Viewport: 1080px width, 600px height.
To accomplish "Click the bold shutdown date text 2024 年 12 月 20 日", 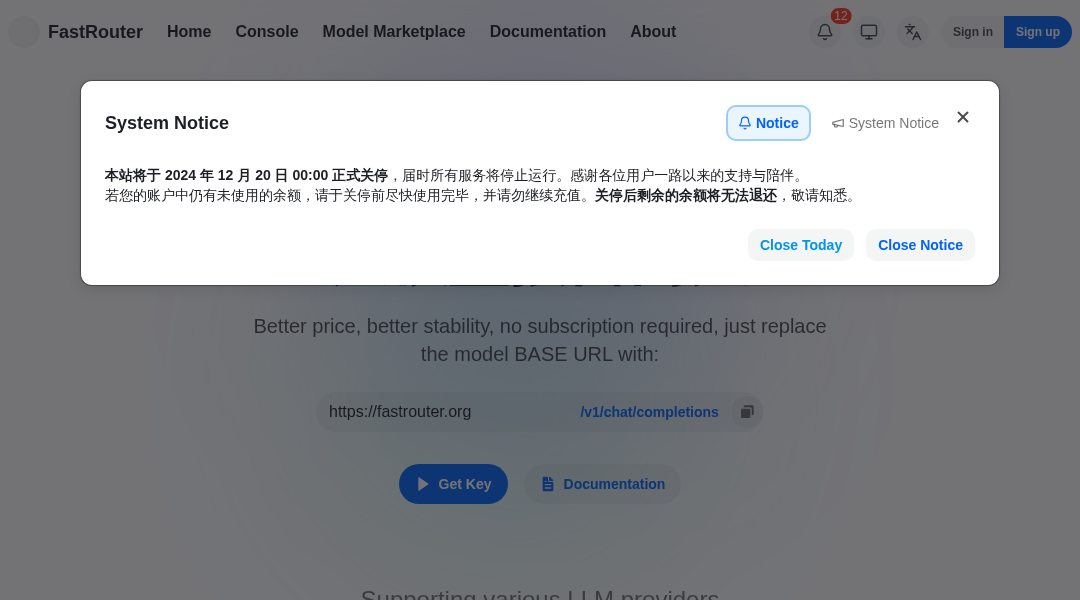I will coord(226,176).
